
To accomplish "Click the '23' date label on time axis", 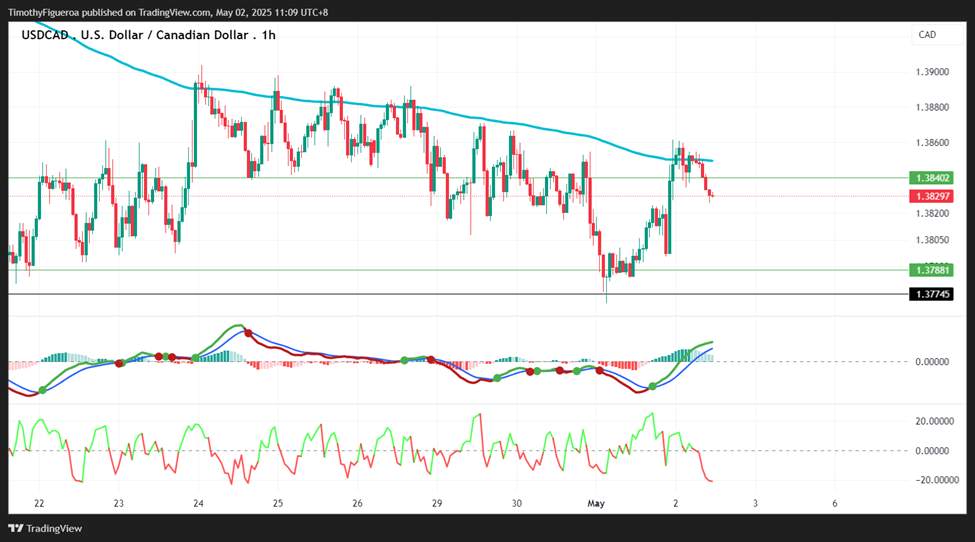I will (x=119, y=503).
